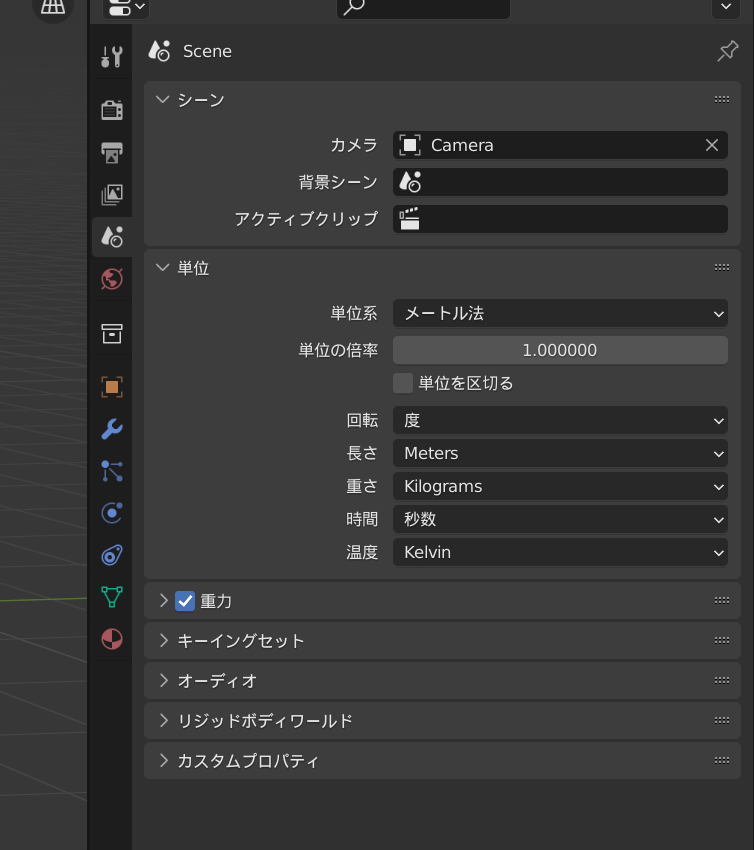754x850 pixels.
Task: Click the 単位の倍率 1.000000 field
Action: pyautogui.click(x=560, y=350)
